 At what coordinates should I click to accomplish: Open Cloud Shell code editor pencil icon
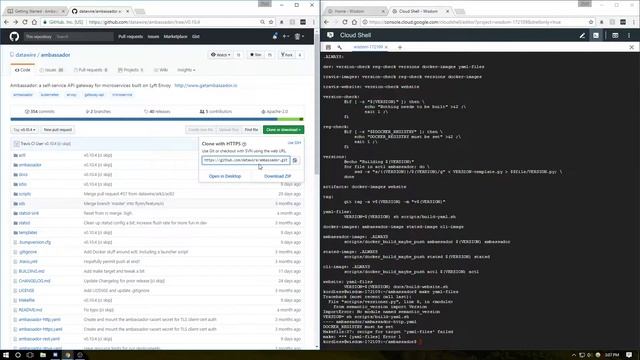582,36
